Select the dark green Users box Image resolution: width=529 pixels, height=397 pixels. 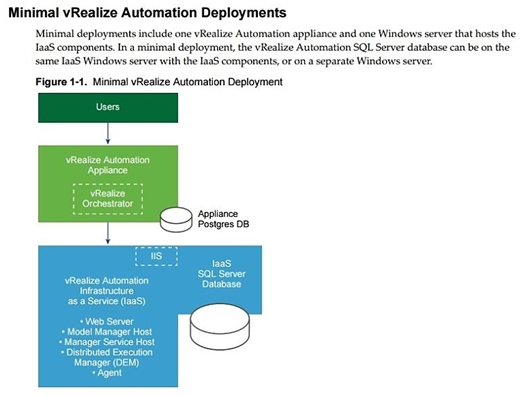point(108,108)
